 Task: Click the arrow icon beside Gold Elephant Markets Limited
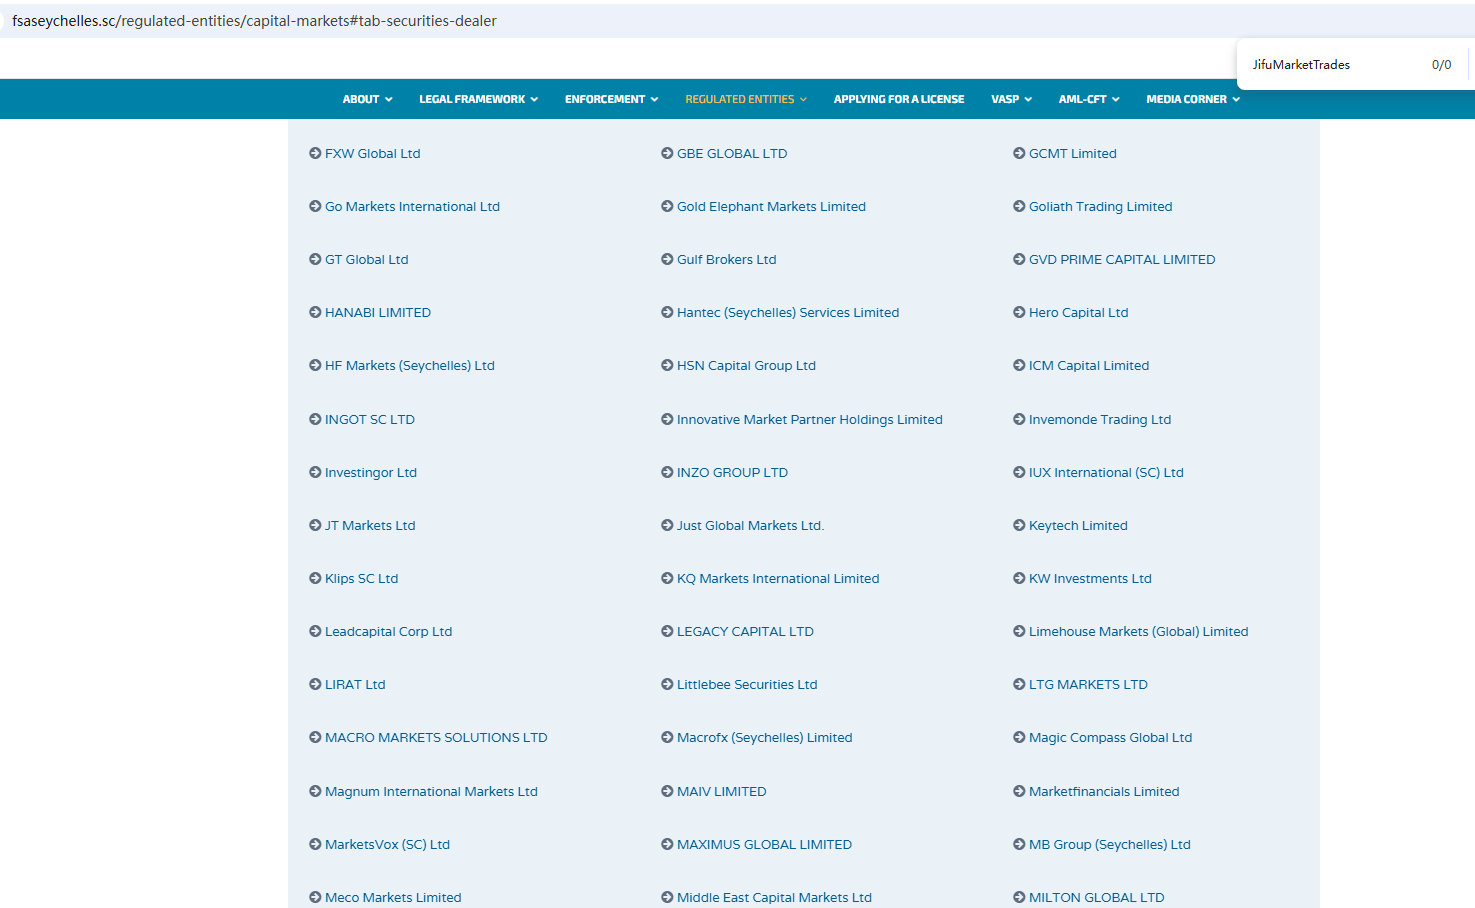tap(667, 206)
